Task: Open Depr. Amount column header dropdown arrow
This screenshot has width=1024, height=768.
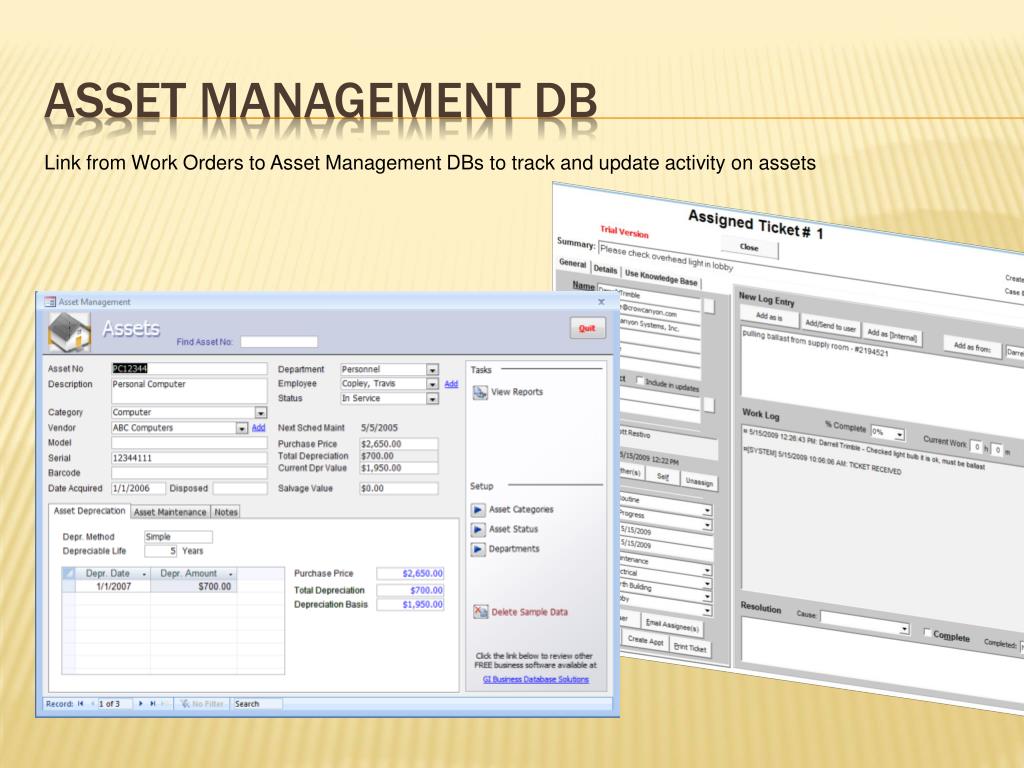Action: tap(231, 574)
